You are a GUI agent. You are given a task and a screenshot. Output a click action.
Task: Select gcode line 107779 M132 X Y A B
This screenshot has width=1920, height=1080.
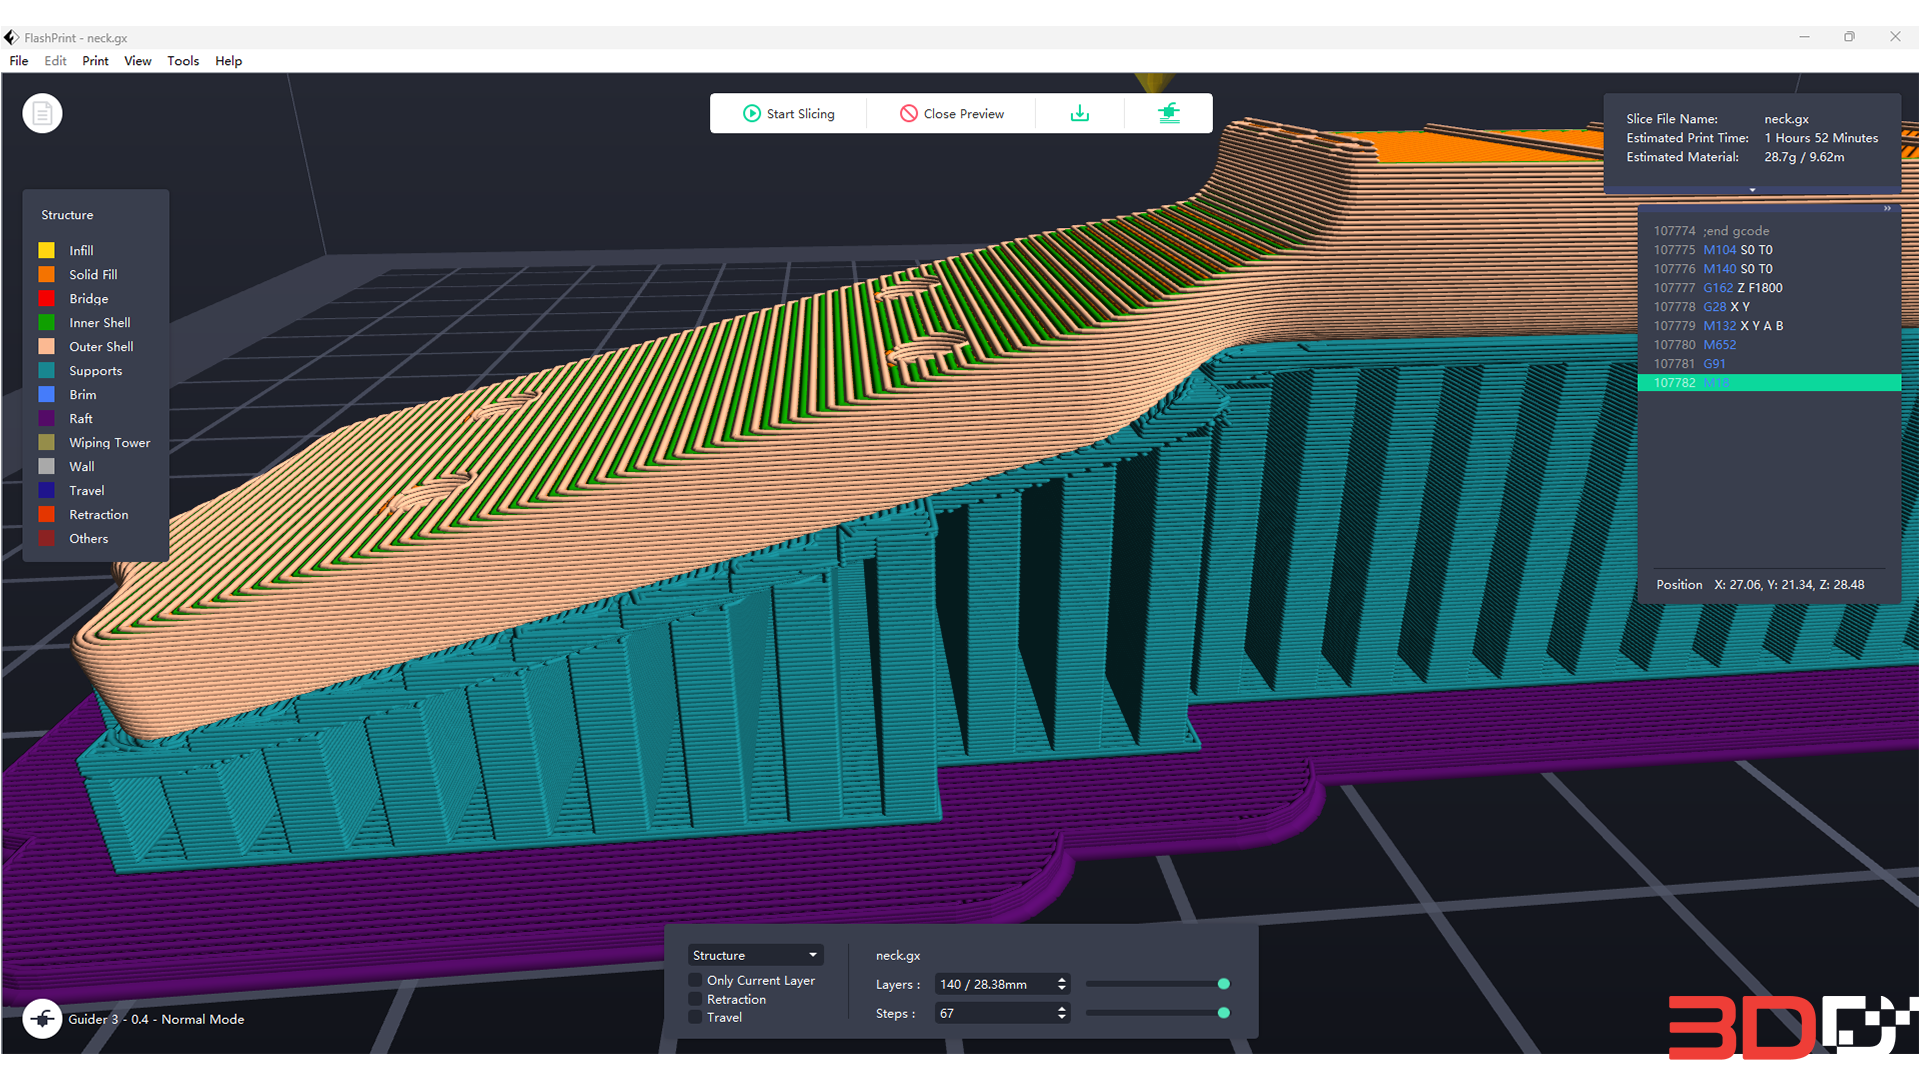coord(1768,326)
